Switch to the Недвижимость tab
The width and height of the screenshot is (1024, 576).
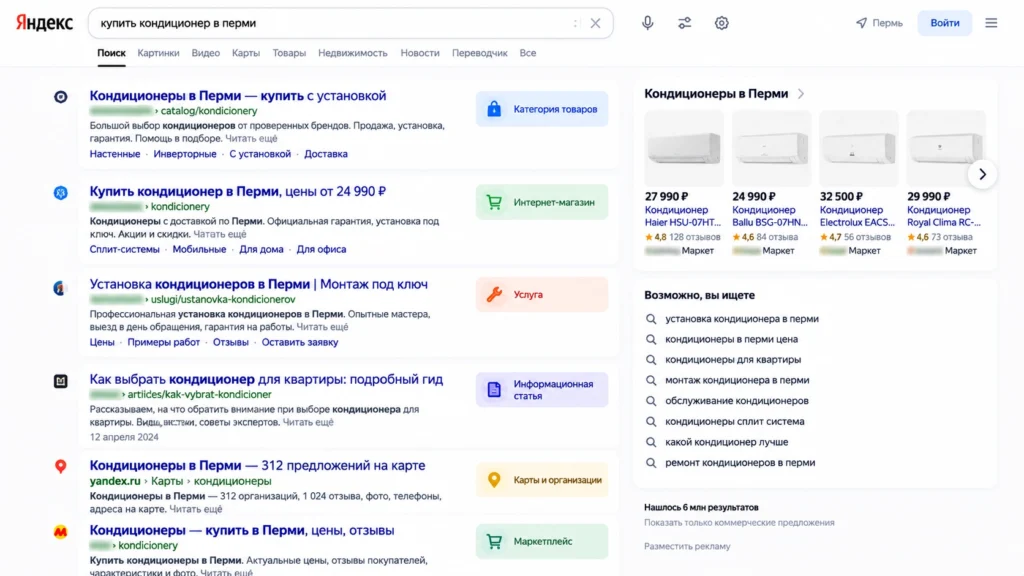coord(353,53)
